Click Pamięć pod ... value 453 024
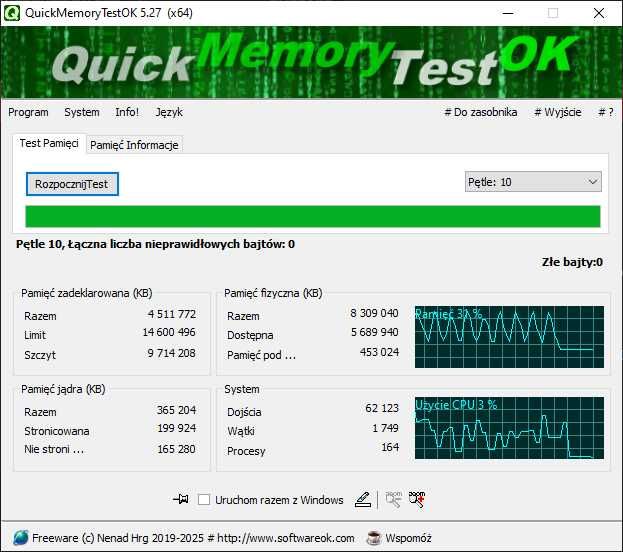The image size is (623, 552). [x=379, y=352]
